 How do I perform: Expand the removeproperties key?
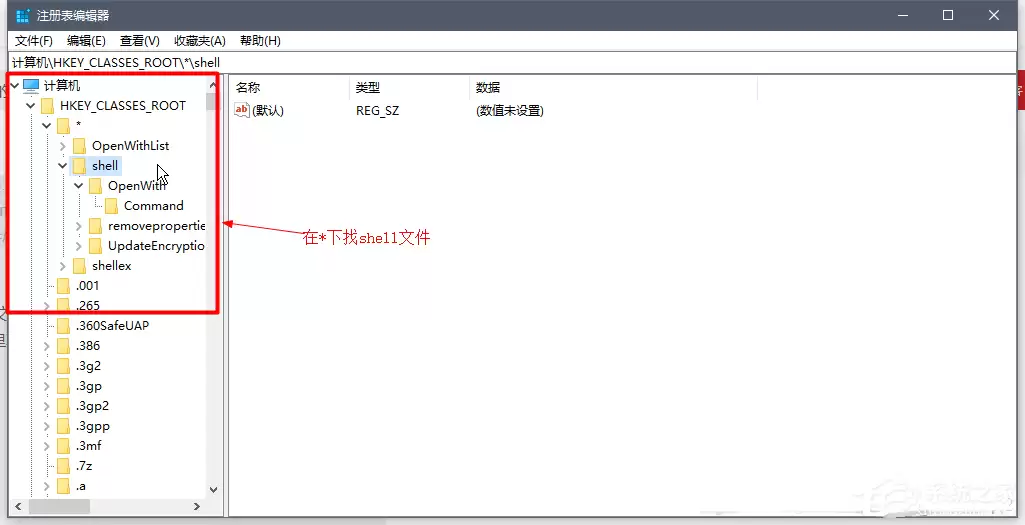tap(78, 226)
